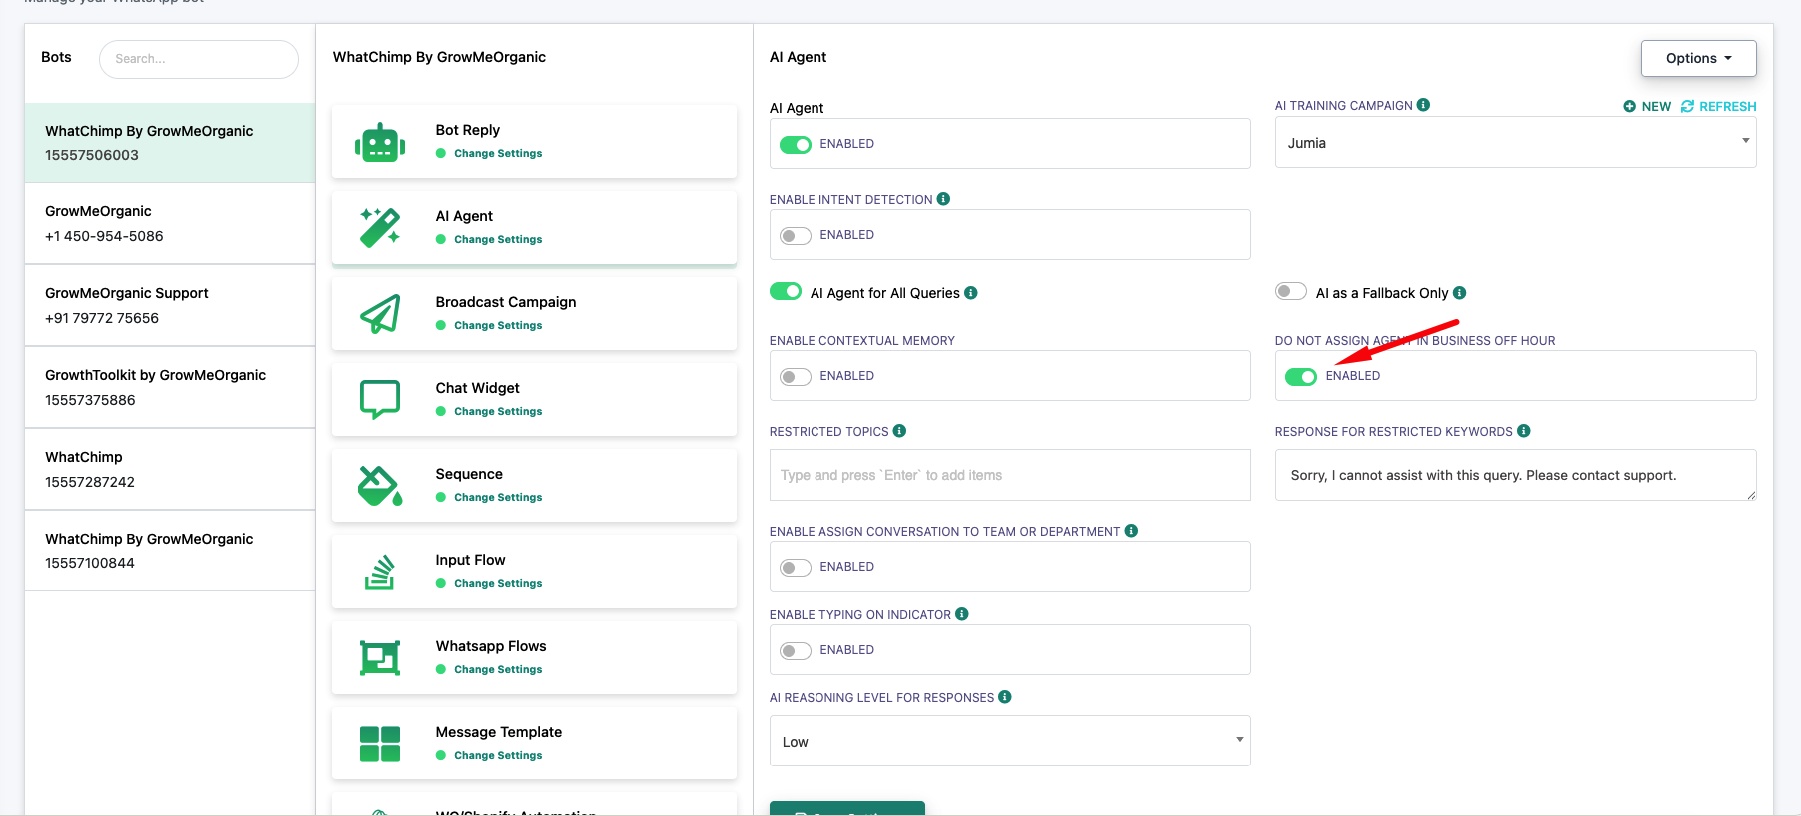The width and height of the screenshot is (1801, 816).
Task: Enable the Intent Detection toggle
Action: (796, 236)
